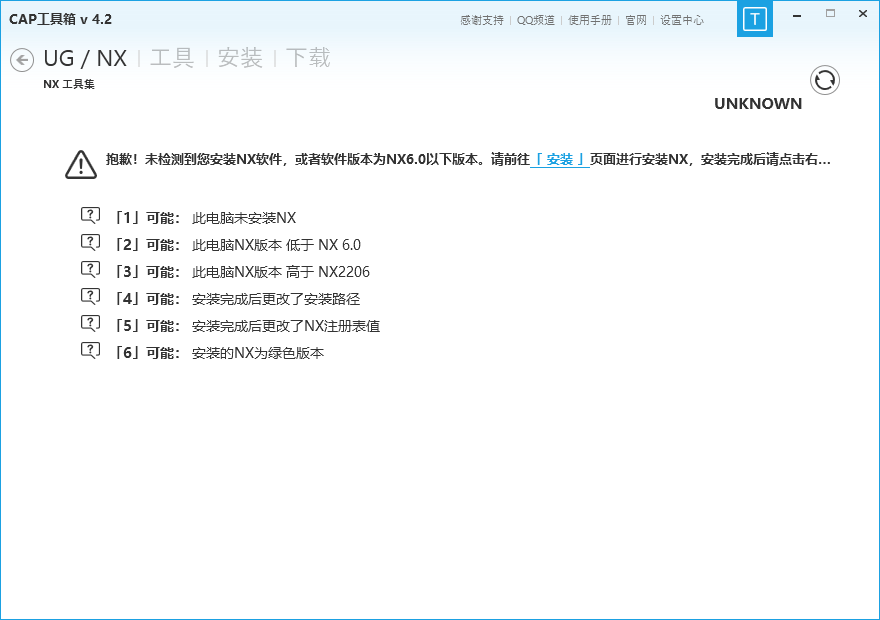Image resolution: width=880 pixels, height=620 pixels.
Task: Open 设置中心 in top menu
Action: 682,20
